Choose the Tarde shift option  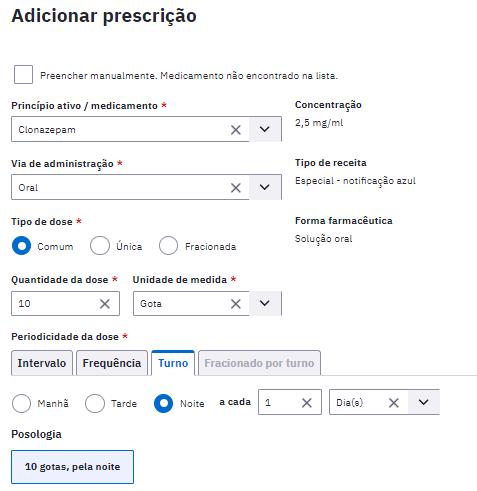tap(95, 403)
